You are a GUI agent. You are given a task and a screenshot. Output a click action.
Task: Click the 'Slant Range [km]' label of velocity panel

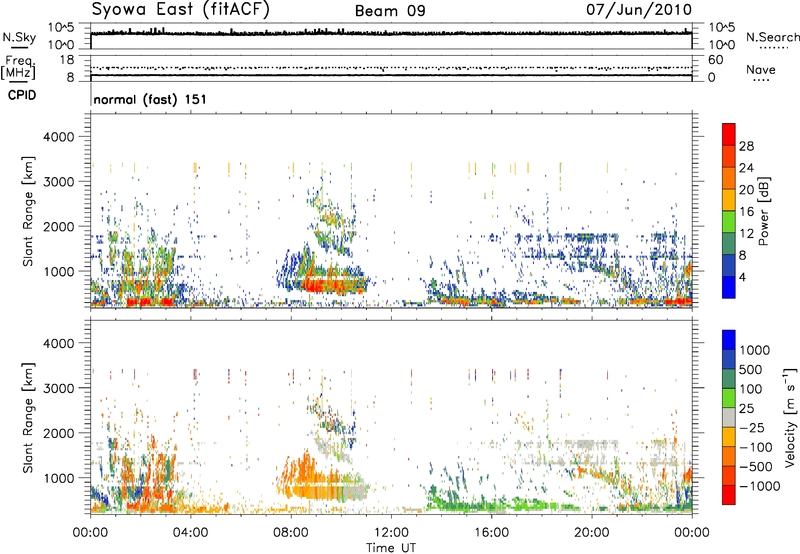(28, 417)
